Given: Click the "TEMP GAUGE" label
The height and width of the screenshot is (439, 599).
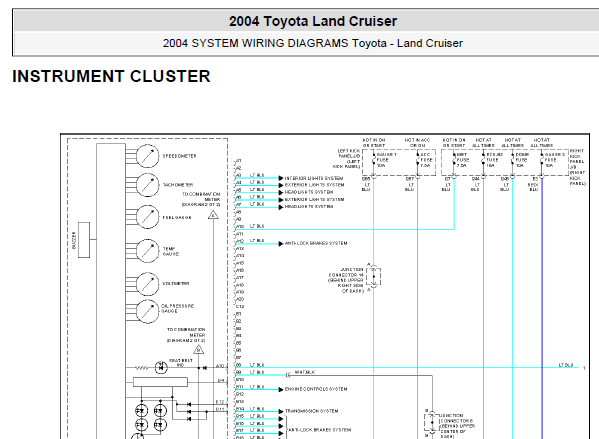Looking at the screenshot, I should click(x=171, y=251).
